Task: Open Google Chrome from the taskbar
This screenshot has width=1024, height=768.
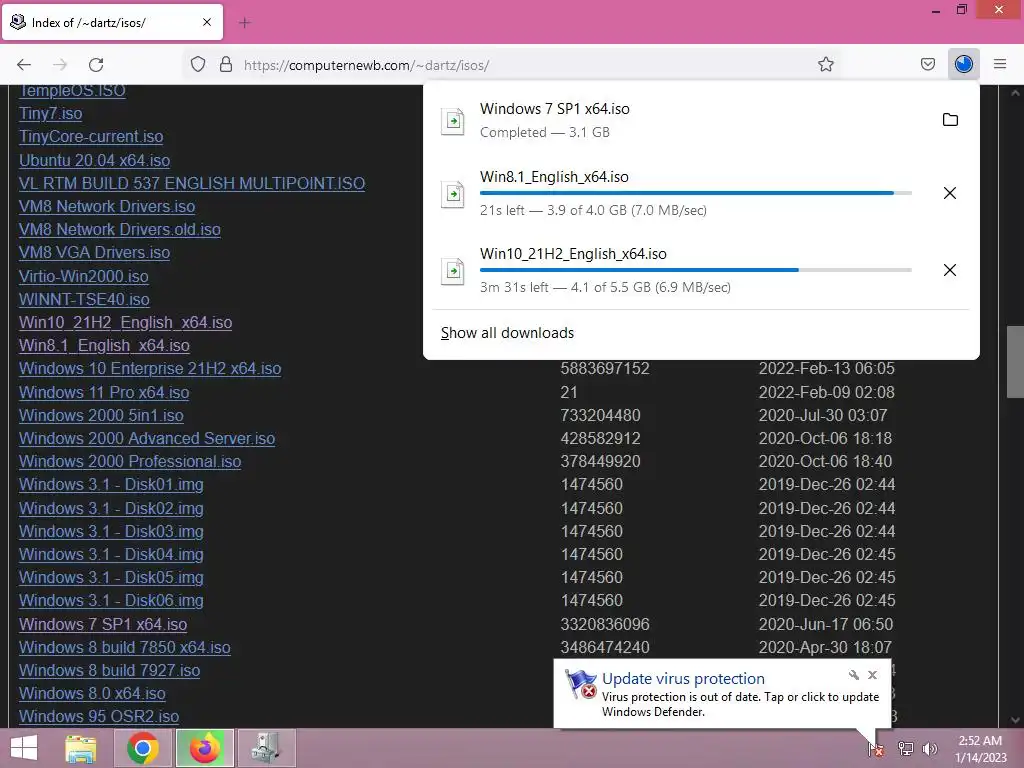Action: pyautogui.click(x=143, y=748)
